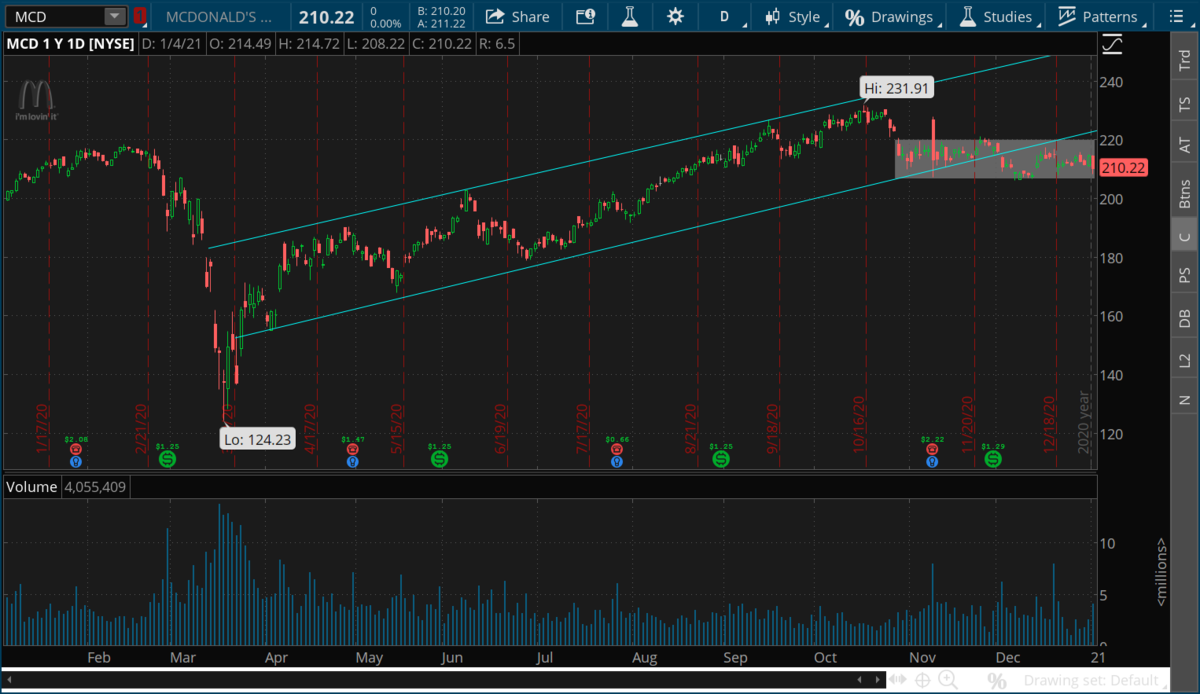Open the Patterns dropdown
This screenshot has height=694, width=1200.
pos(1101,16)
